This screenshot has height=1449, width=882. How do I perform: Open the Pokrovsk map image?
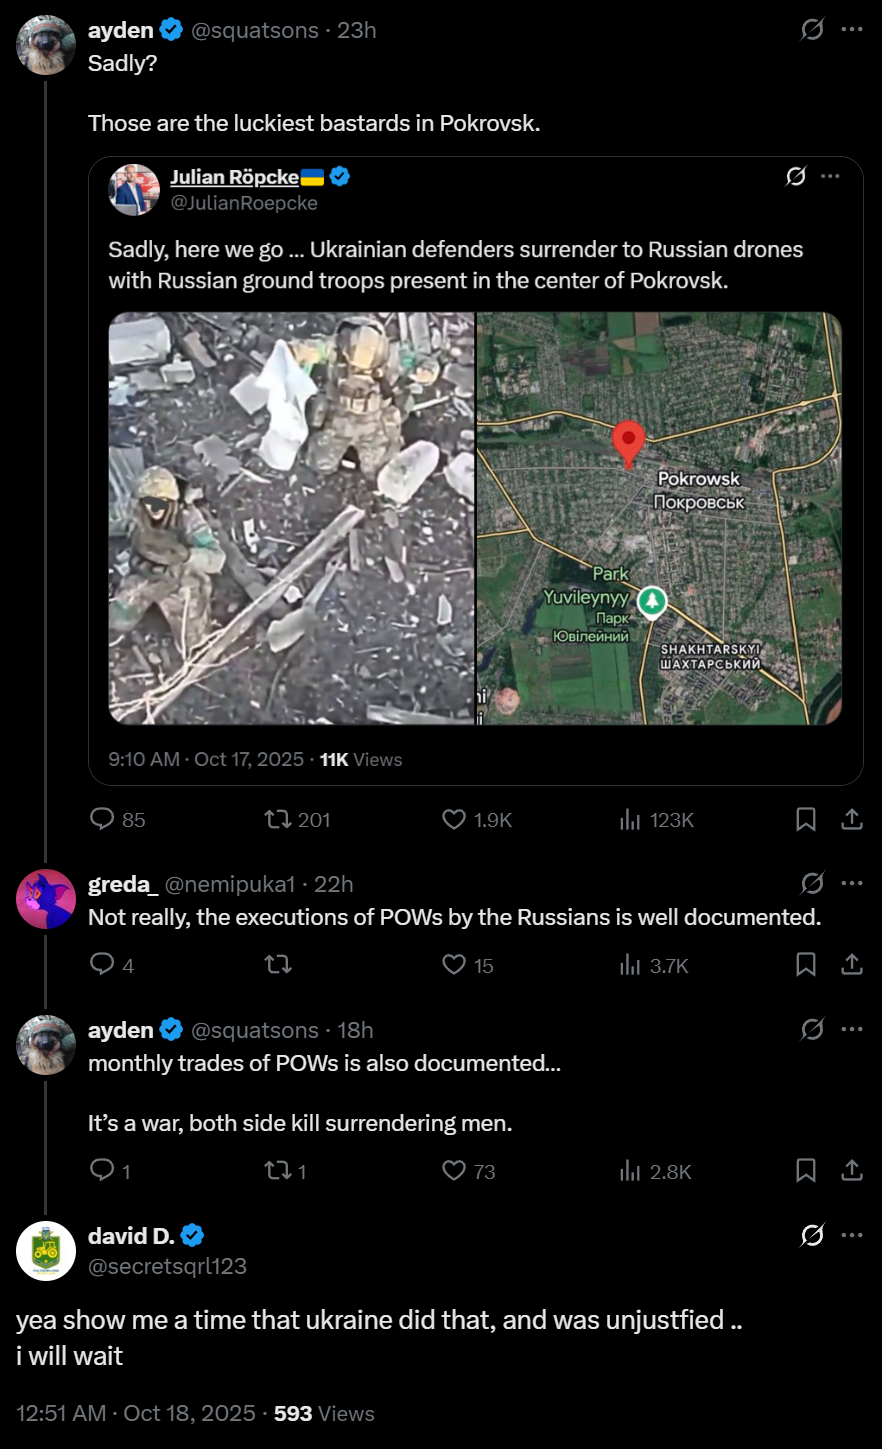point(659,518)
